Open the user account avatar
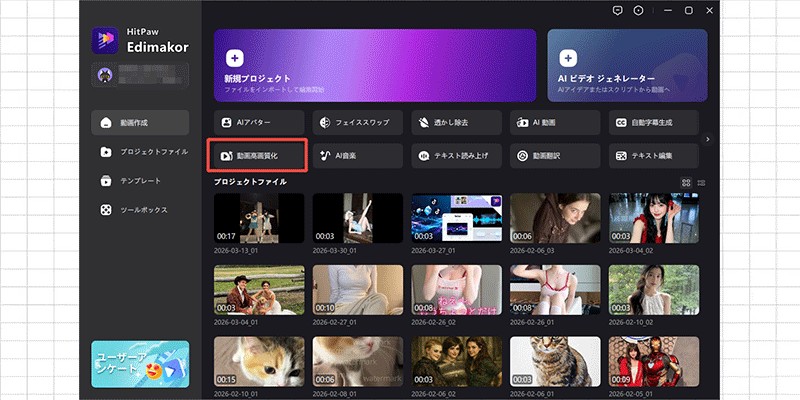This screenshot has height=400, width=800. click(106, 76)
